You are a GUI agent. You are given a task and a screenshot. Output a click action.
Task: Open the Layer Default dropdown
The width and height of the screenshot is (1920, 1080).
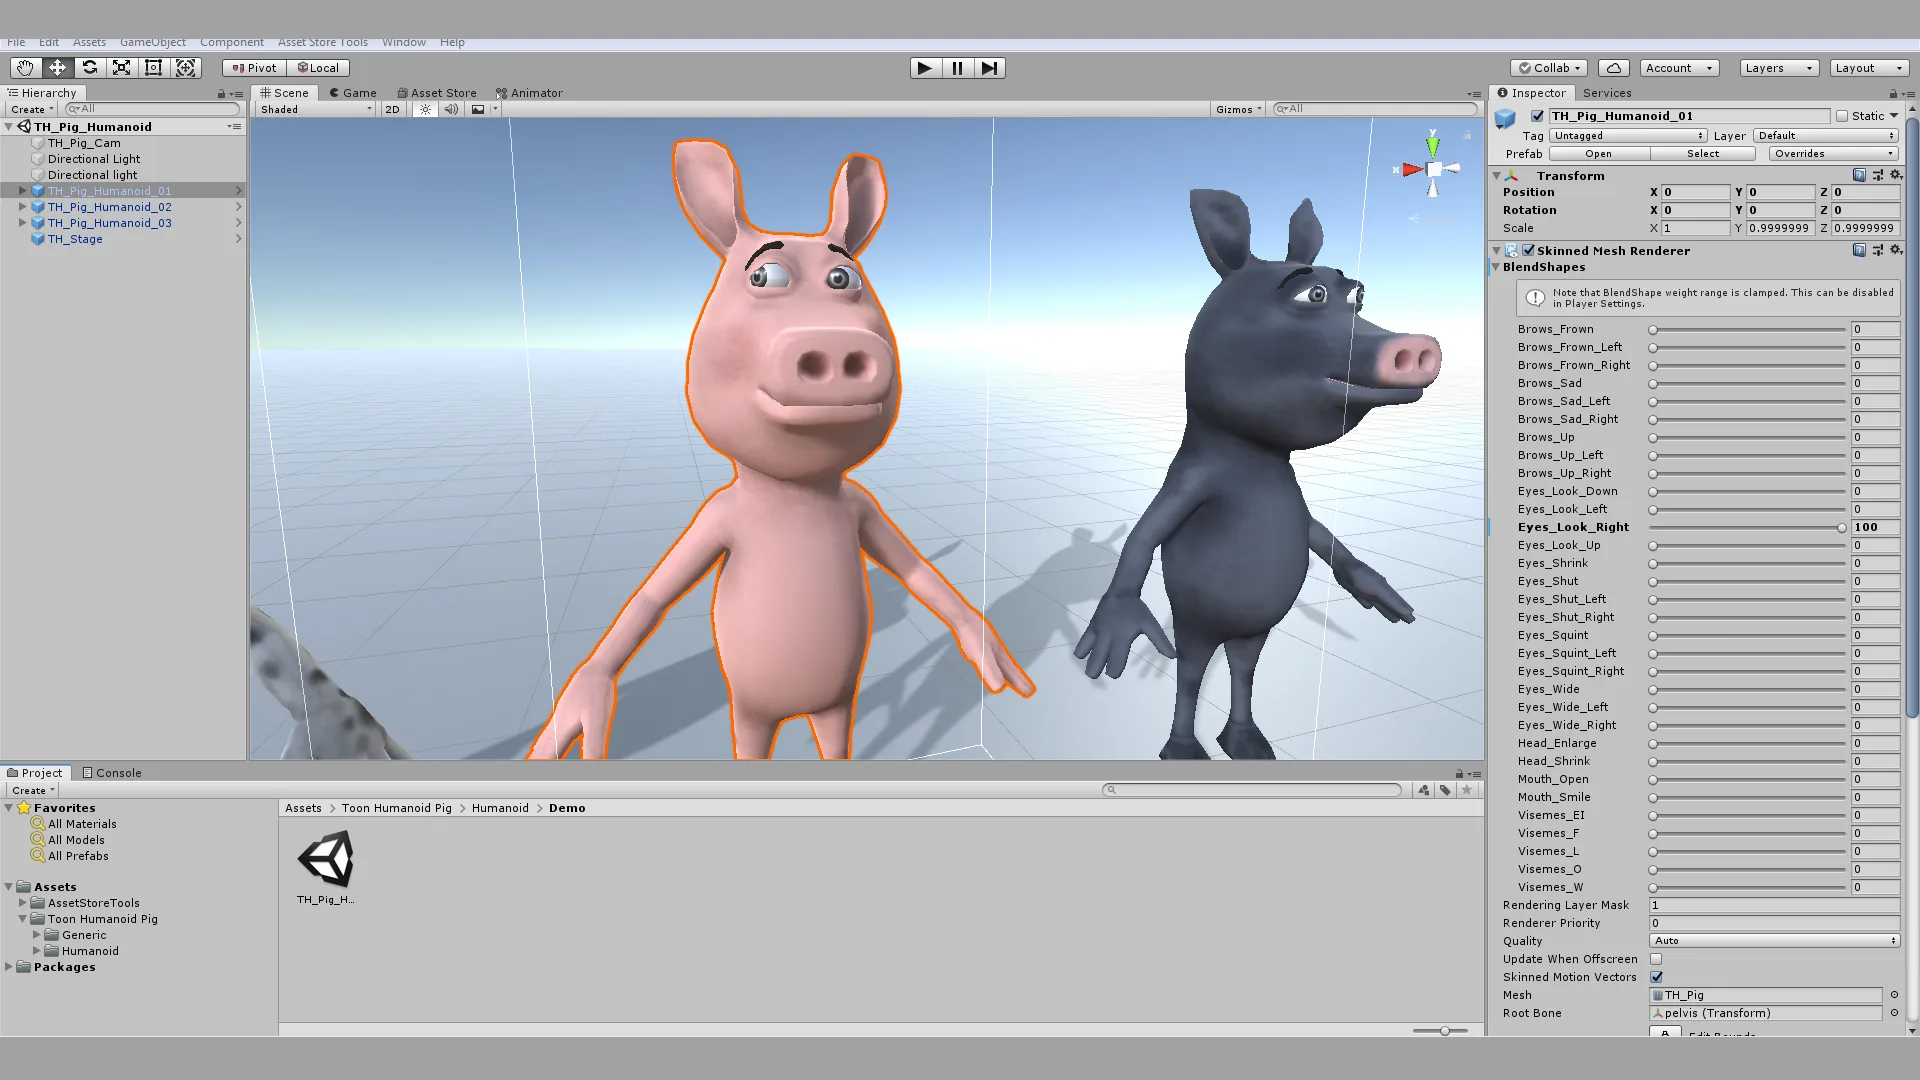1826,135
